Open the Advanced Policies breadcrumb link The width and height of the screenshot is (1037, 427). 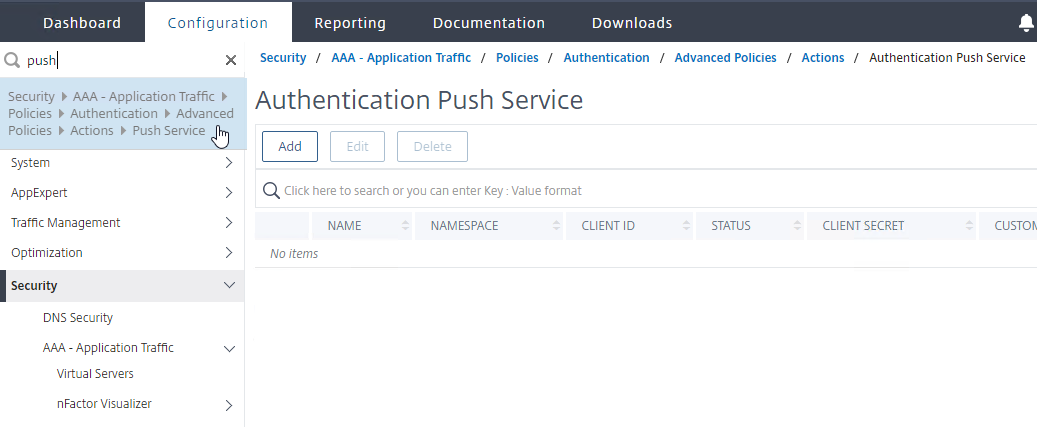point(726,58)
